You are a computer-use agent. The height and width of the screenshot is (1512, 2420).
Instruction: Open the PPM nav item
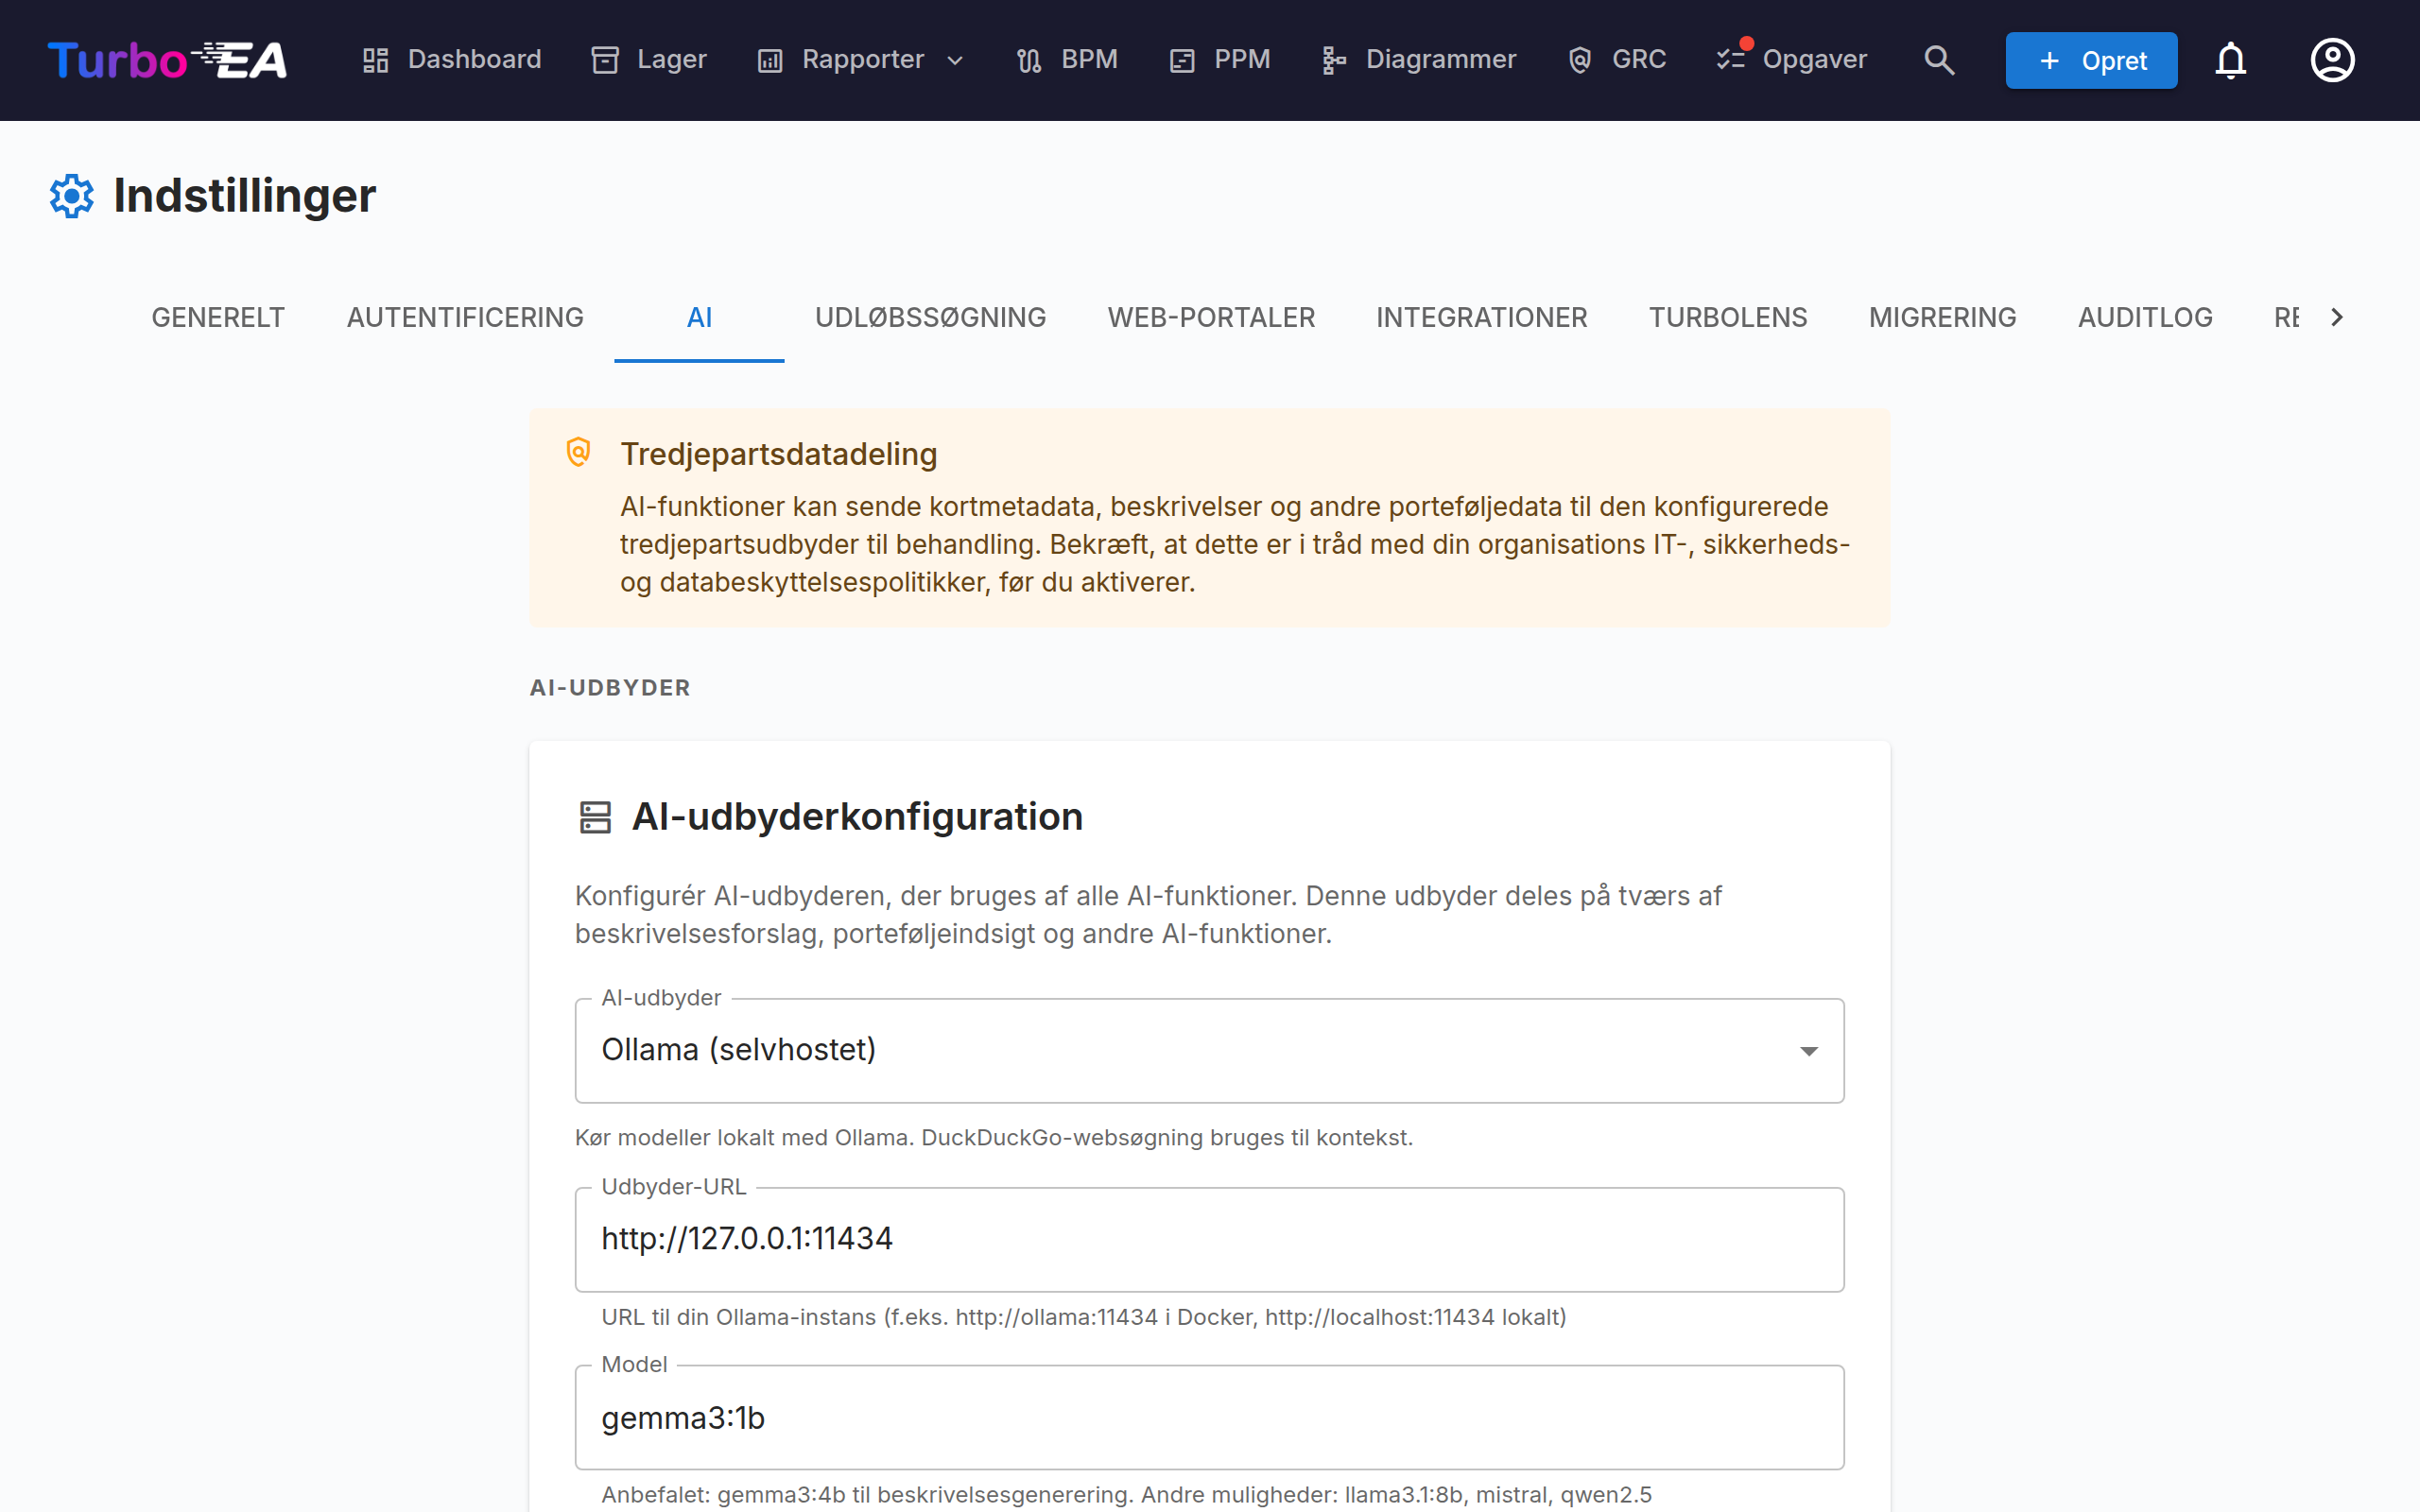tap(1220, 60)
